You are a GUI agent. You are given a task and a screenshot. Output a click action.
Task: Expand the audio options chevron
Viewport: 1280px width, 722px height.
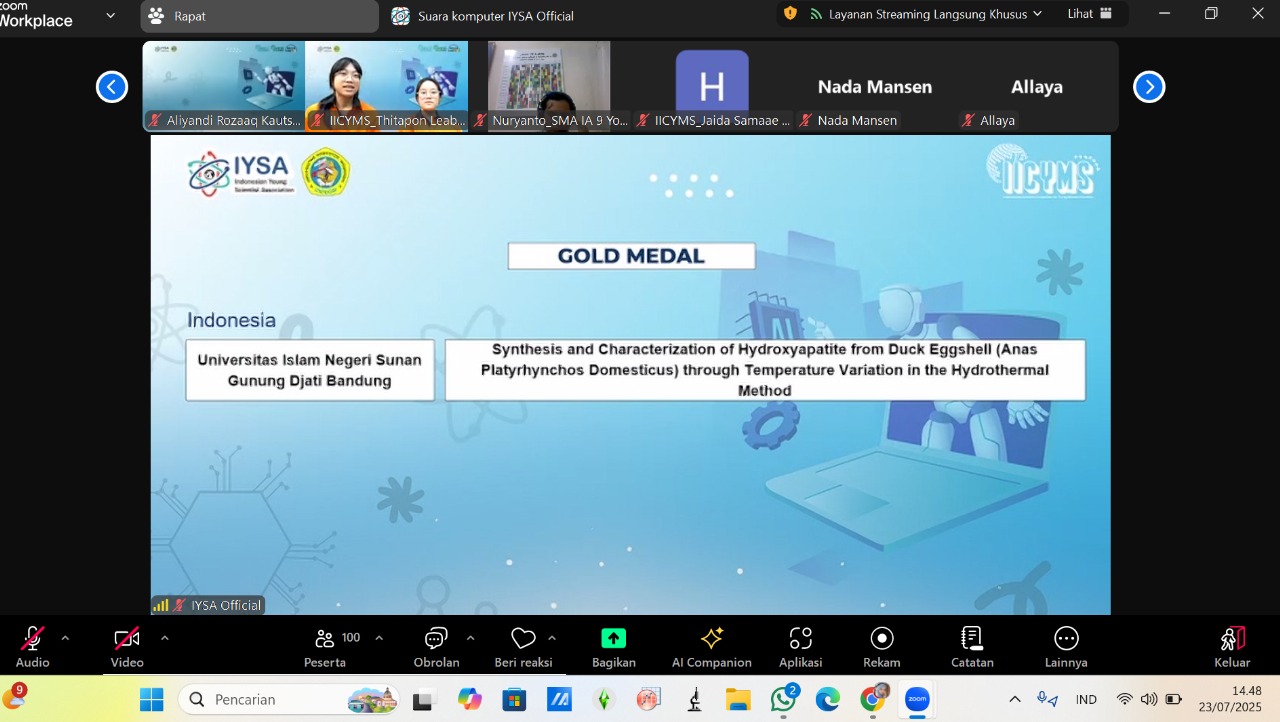(x=66, y=637)
